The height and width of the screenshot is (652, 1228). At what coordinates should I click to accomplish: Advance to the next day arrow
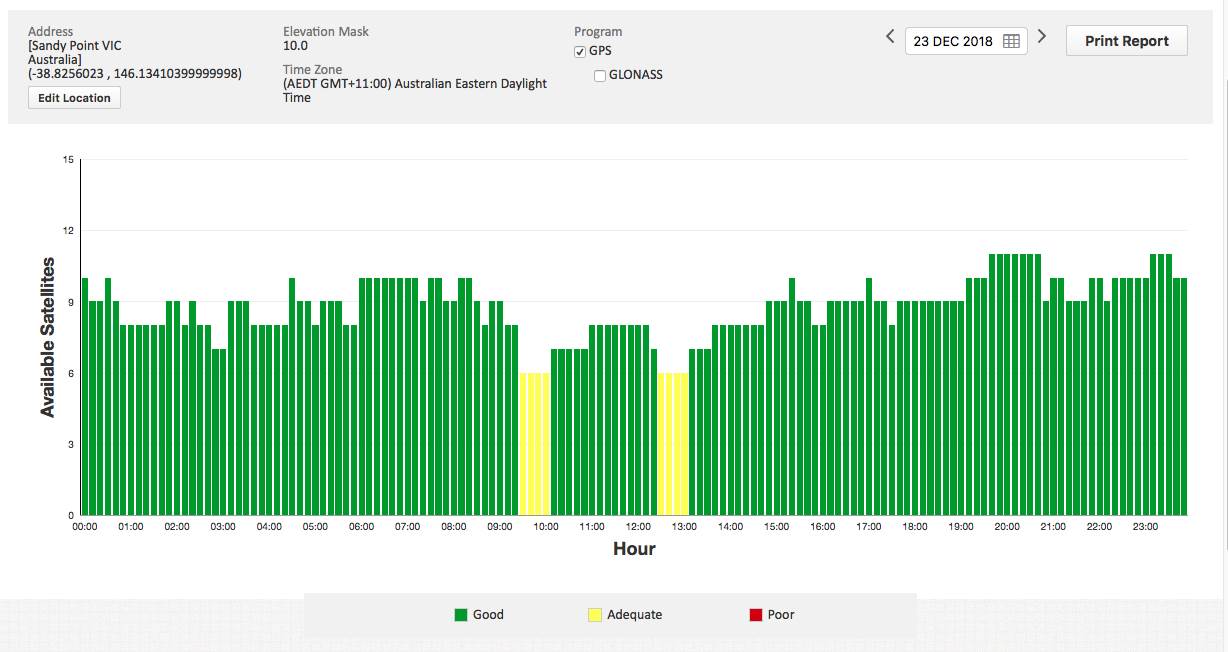click(x=1041, y=37)
